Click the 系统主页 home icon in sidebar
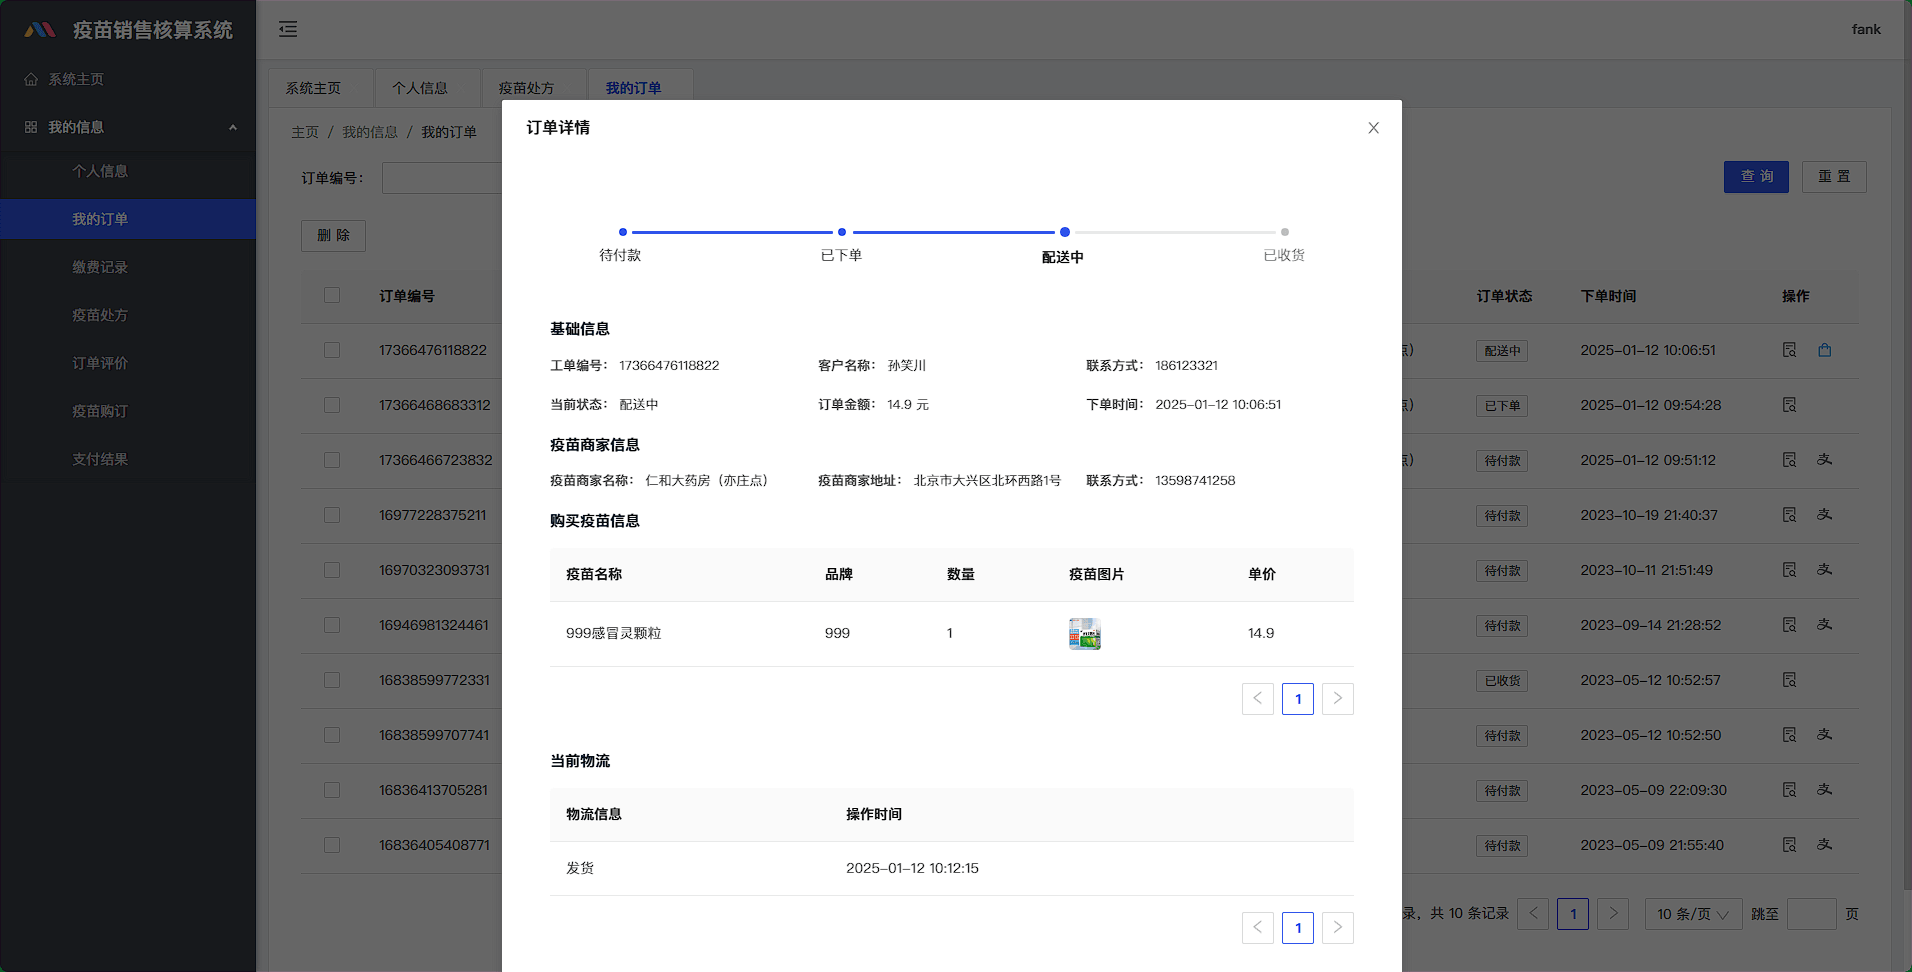 click(x=31, y=79)
